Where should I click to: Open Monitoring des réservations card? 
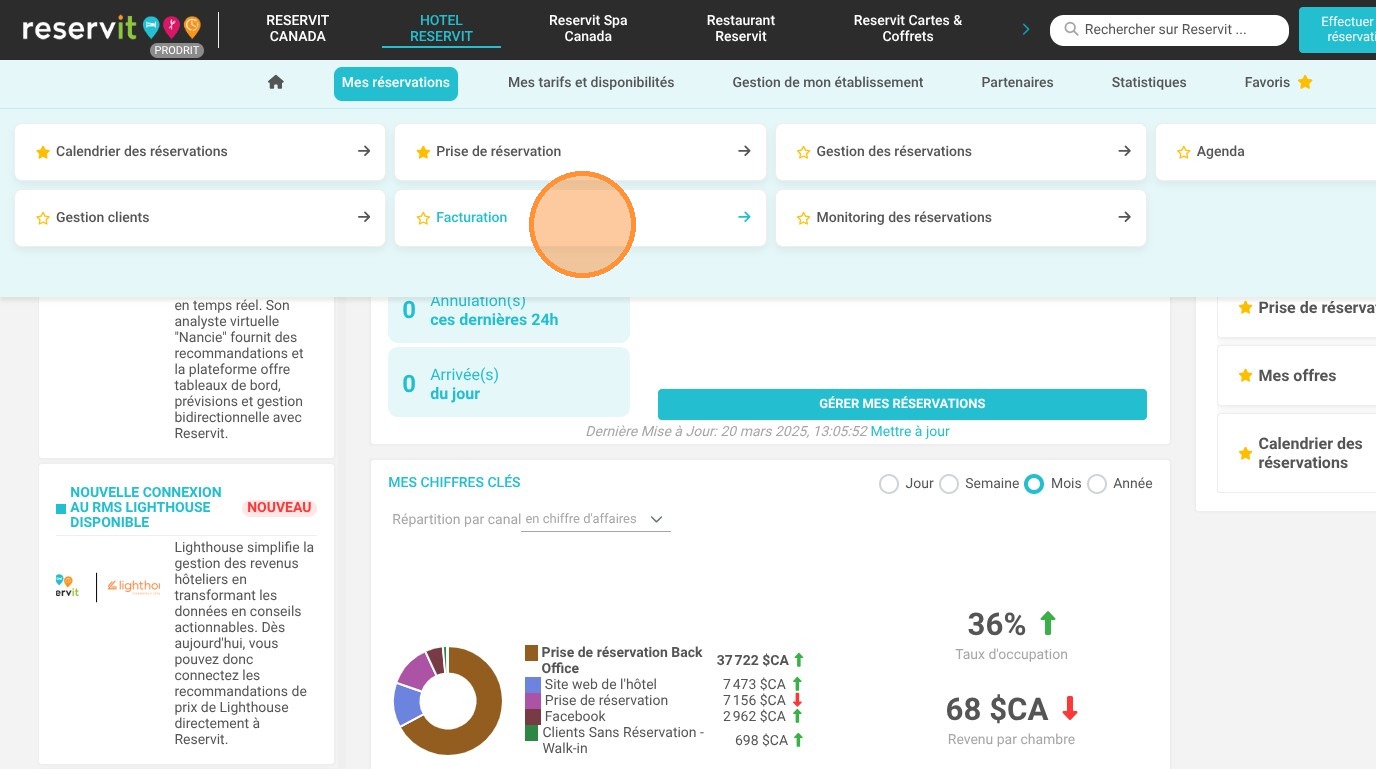coord(961,218)
